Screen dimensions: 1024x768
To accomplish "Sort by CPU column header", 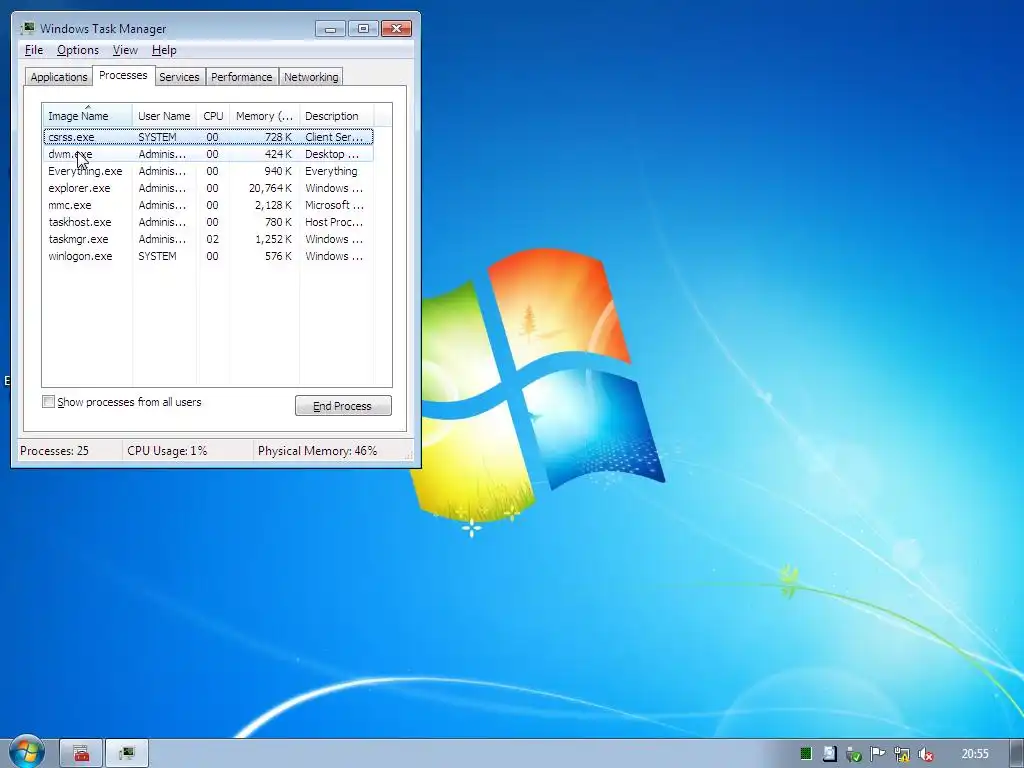I will pos(213,116).
